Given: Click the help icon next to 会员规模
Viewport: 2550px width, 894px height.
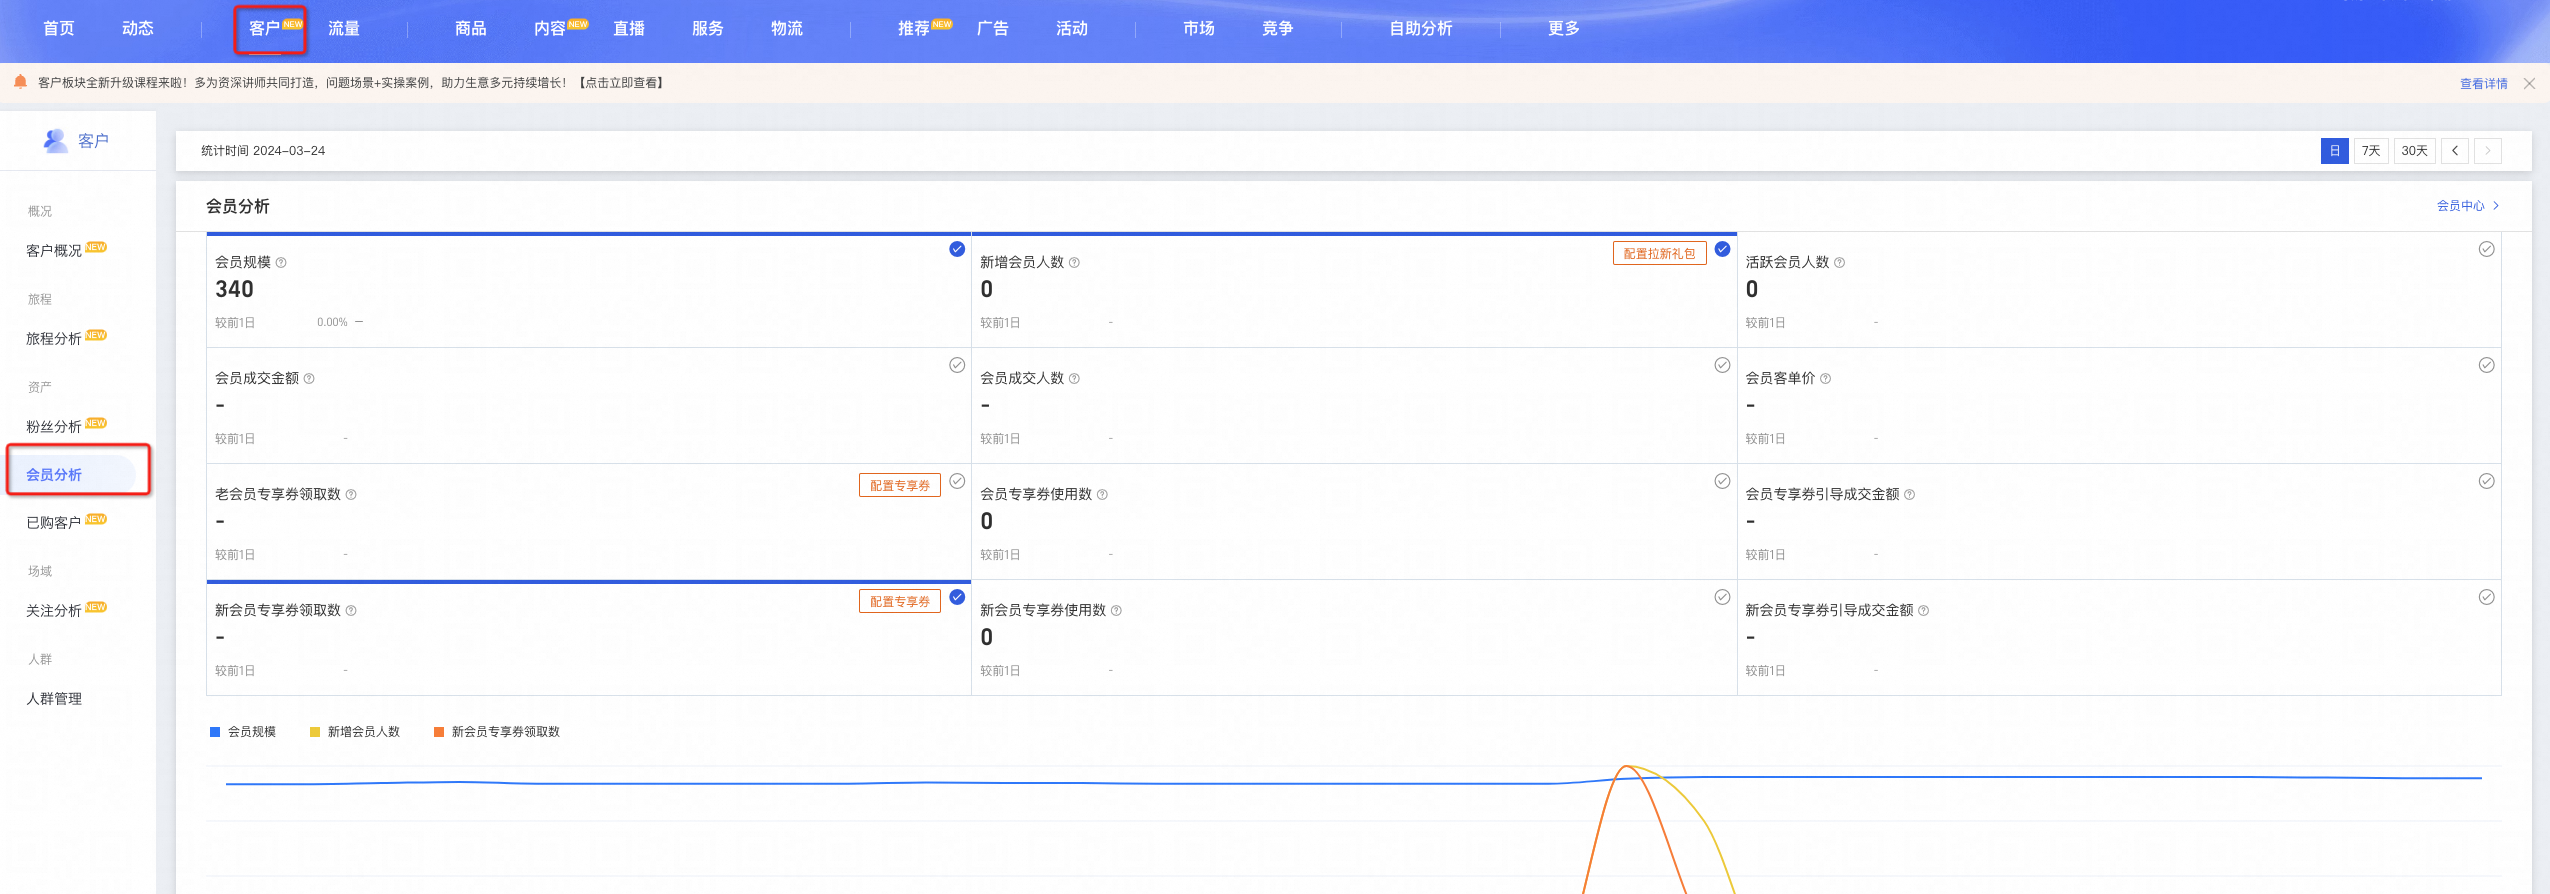Looking at the screenshot, I should pos(281,263).
